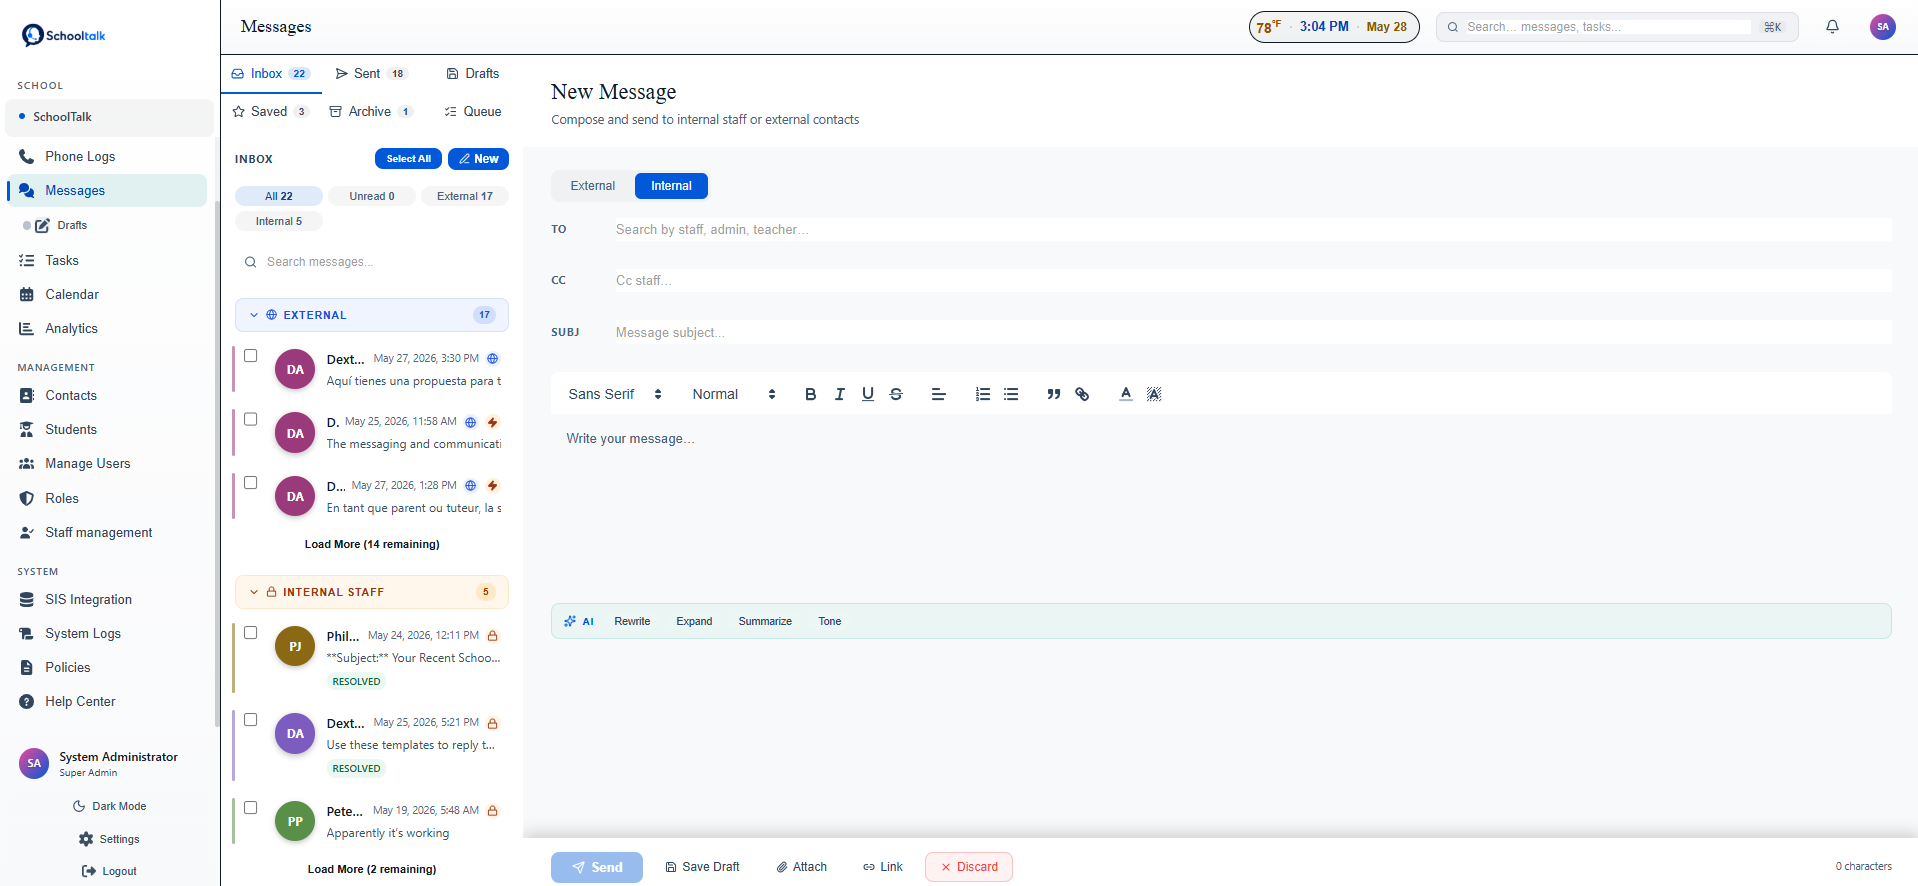
Task: Switch to the Inbox tab
Action: (x=271, y=74)
